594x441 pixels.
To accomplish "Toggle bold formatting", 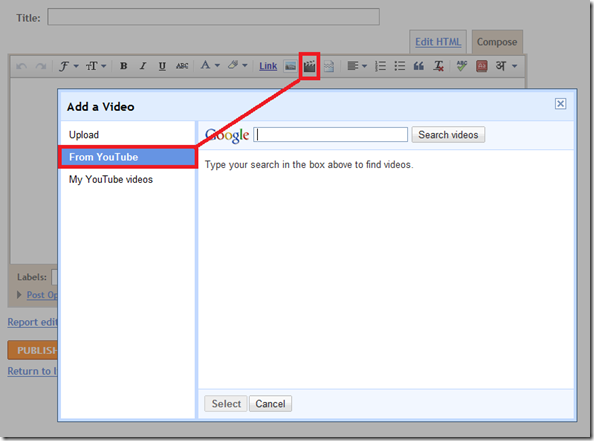I will coord(123,66).
